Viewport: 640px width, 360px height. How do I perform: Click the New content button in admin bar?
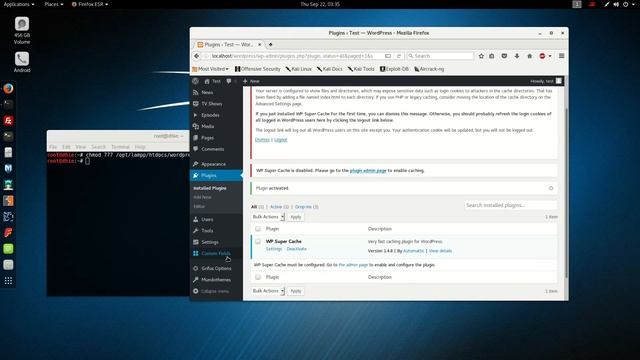click(x=251, y=81)
